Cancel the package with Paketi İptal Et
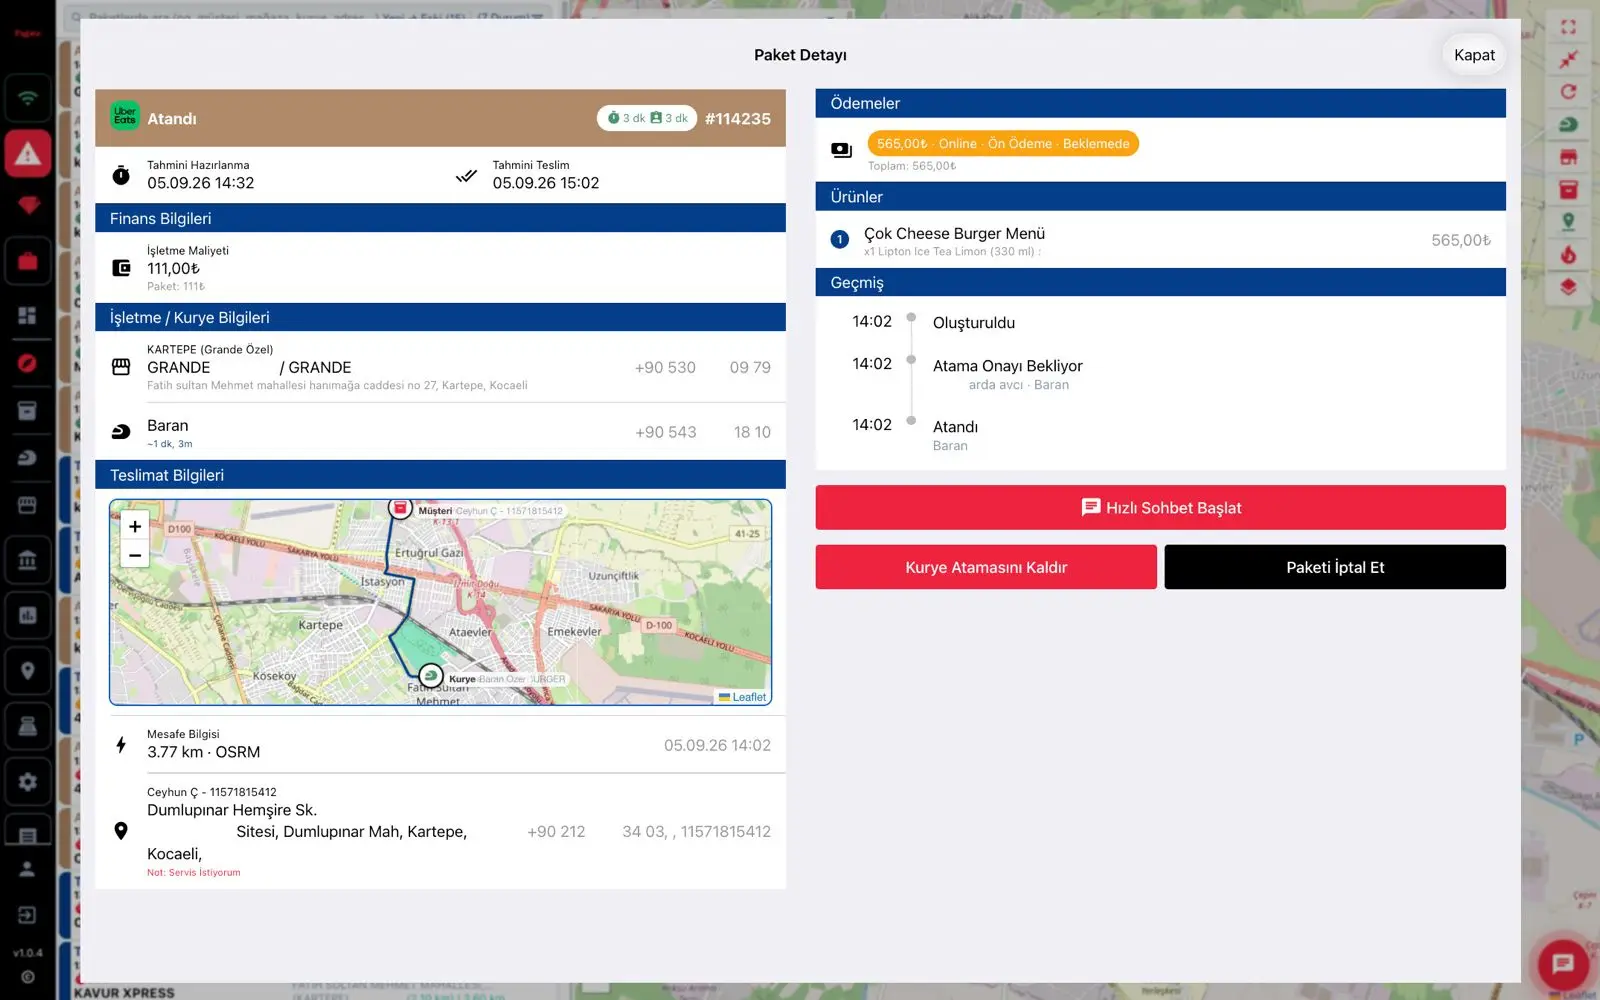The image size is (1600, 1000). (x=1335, y=567)
